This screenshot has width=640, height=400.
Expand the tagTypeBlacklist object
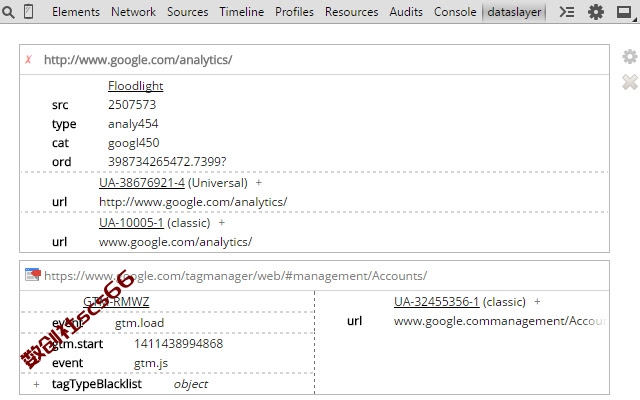coord(36,384)
